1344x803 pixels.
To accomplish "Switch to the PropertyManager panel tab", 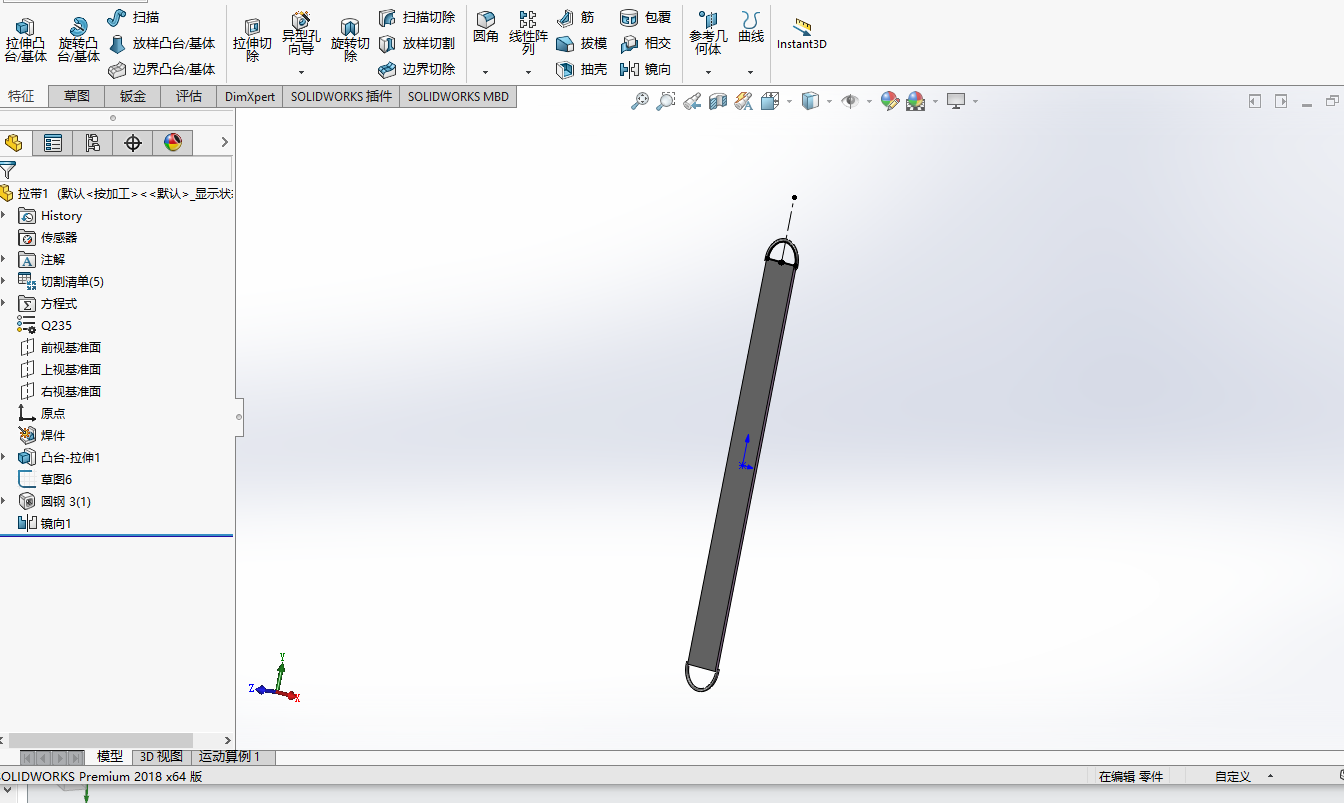I will [52, 143].
